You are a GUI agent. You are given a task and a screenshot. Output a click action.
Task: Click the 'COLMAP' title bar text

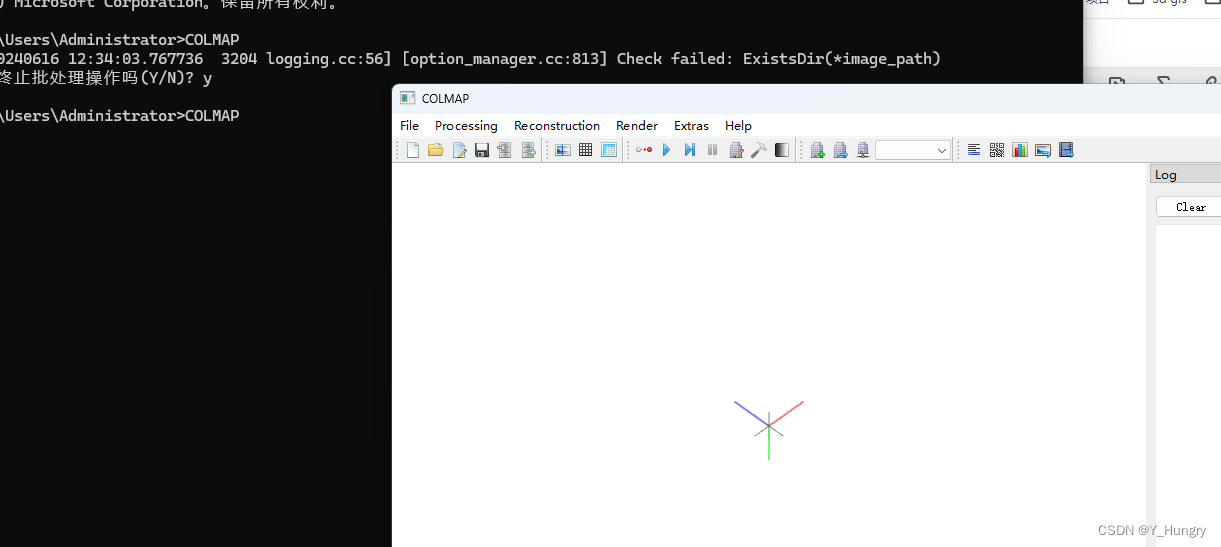click(x=445, y=98)
